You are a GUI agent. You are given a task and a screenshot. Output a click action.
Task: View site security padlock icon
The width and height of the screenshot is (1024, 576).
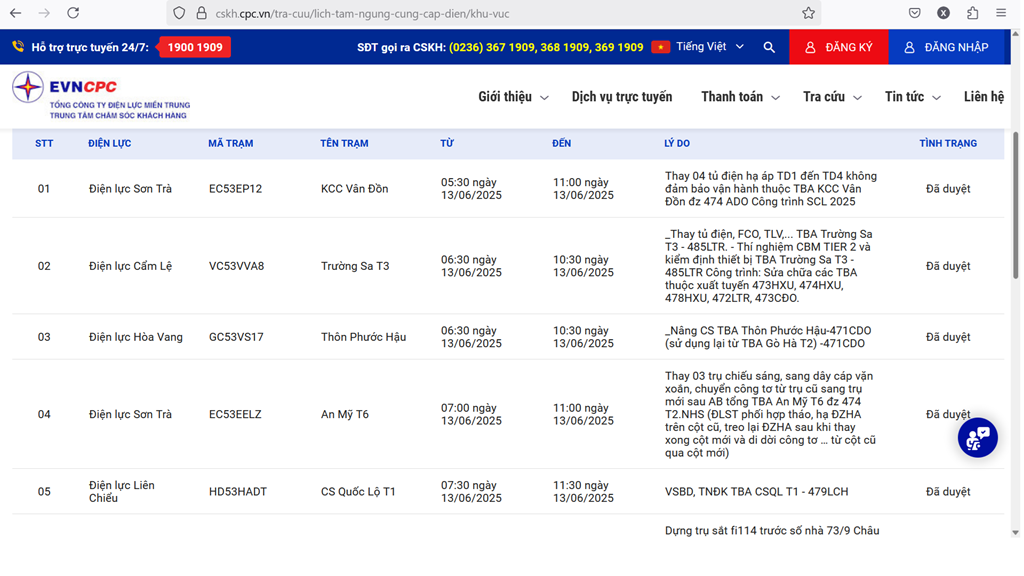tap(202, 13)
